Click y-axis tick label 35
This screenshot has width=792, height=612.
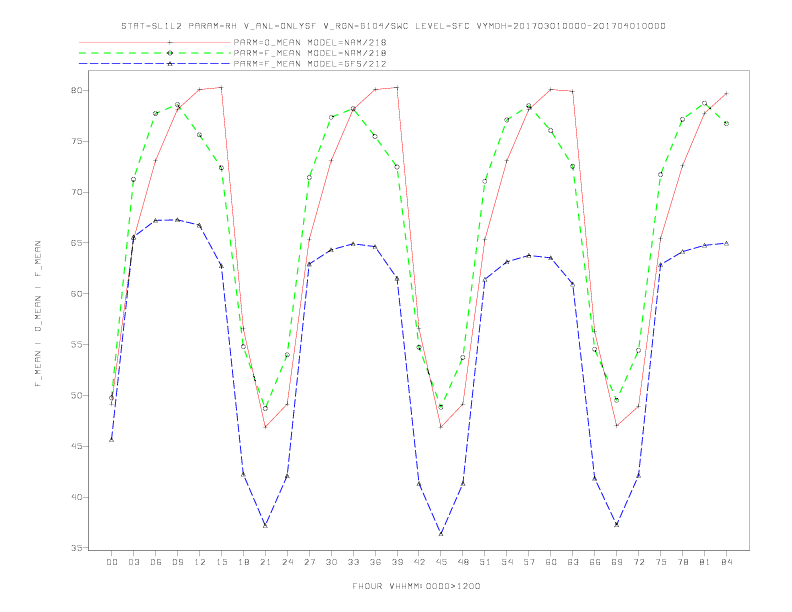76,548
